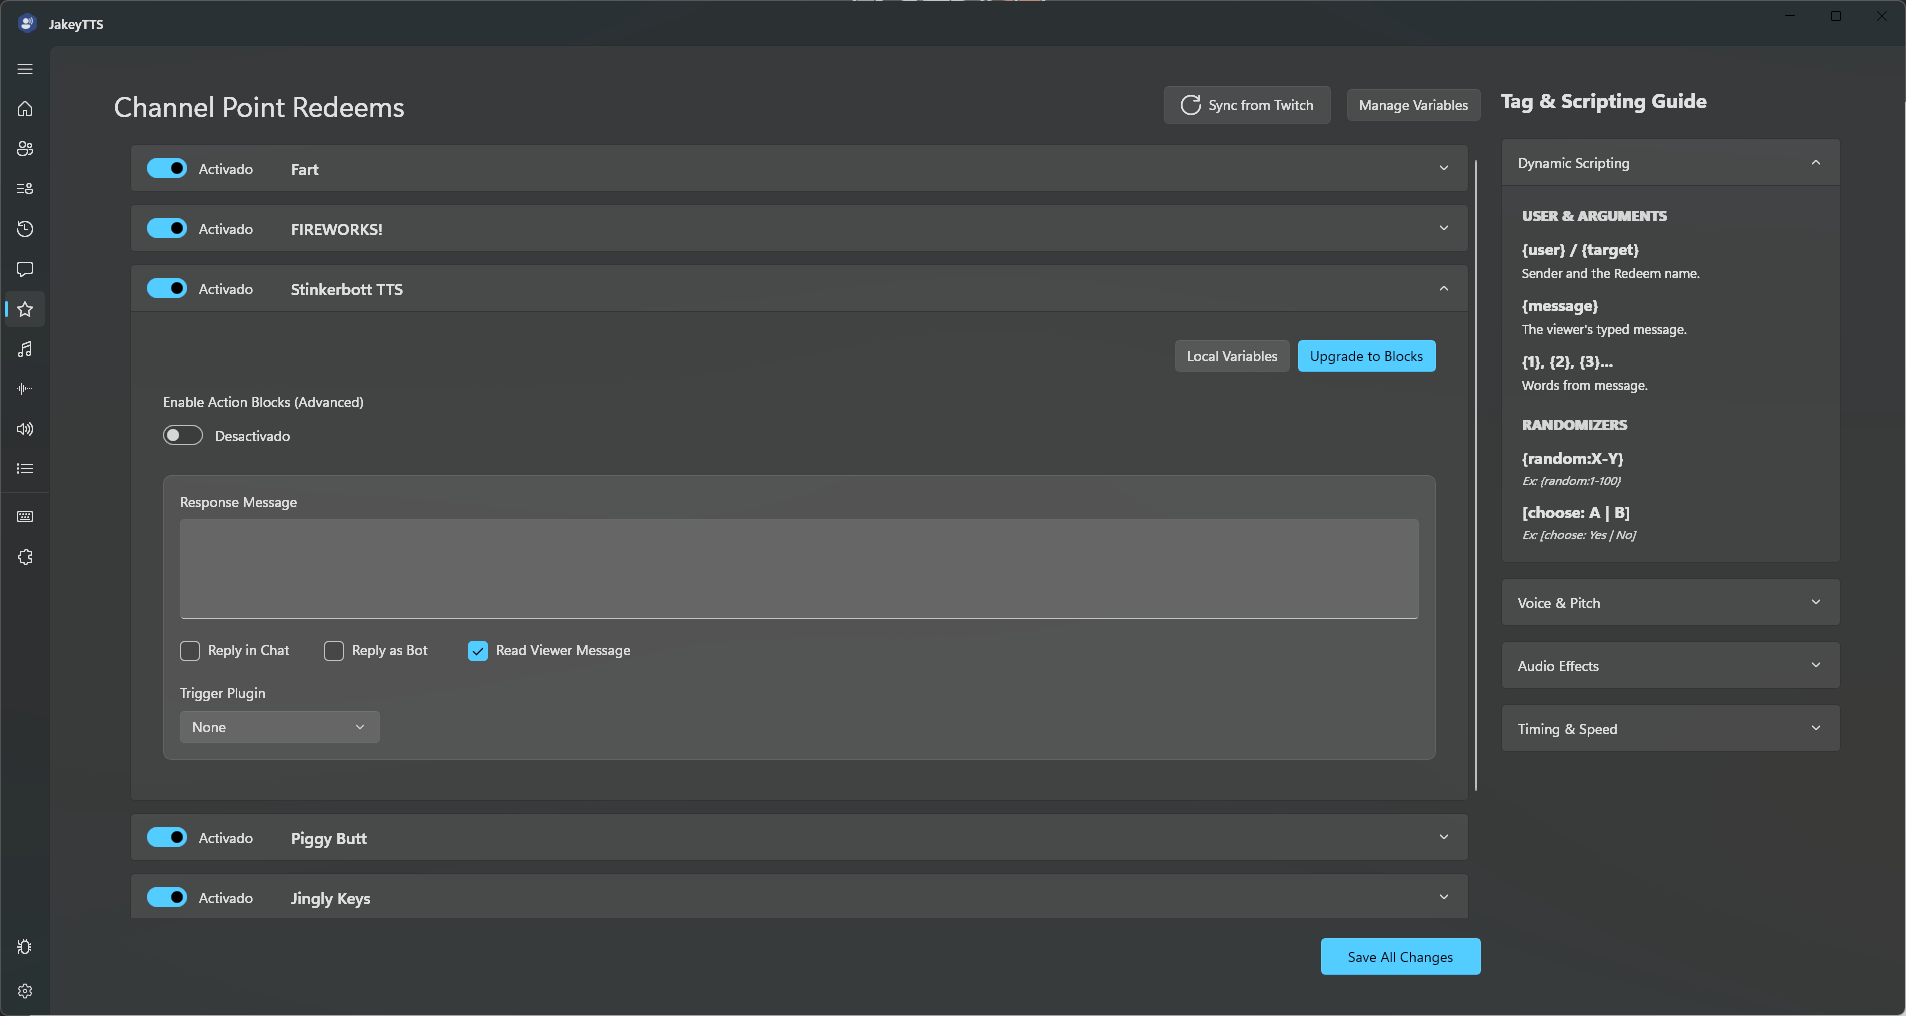Select the star channel point redeems icon

click(x=25, y=309)
